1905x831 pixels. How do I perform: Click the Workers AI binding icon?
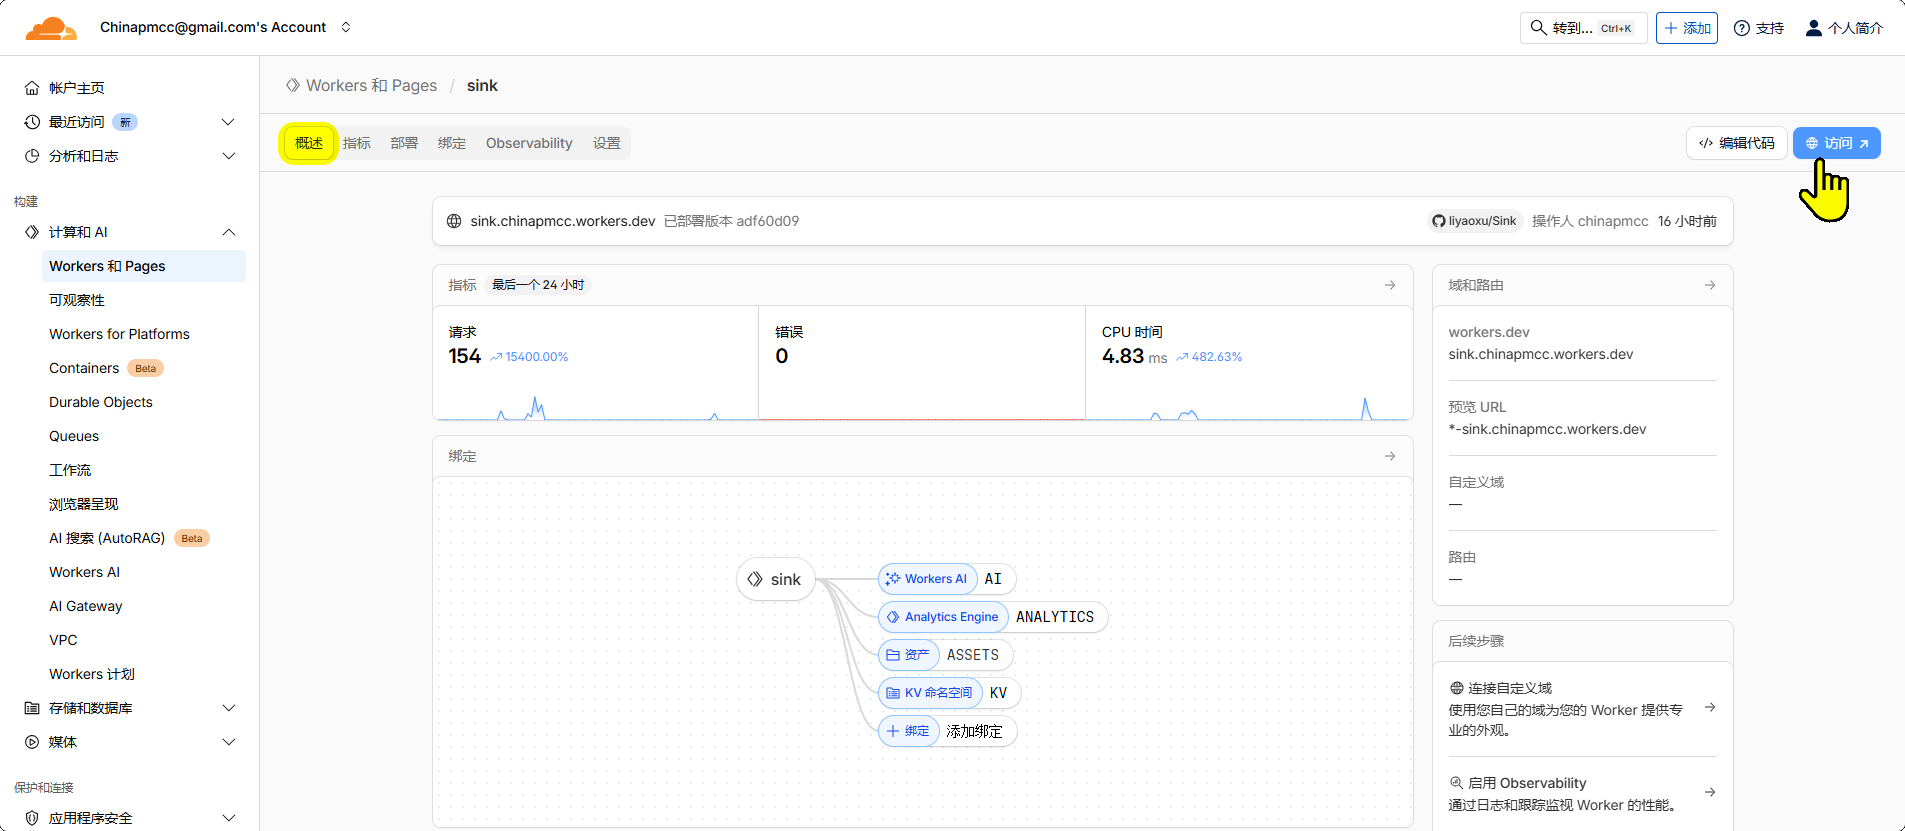click(x=892, y=579)
